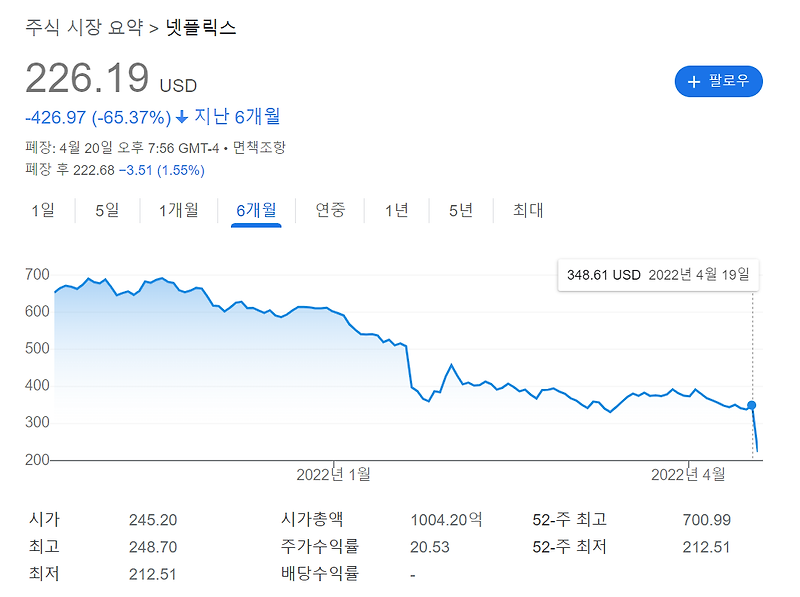This screenshot has height=597, width=800.
Task: Open the 주식 시장 요약 breadcrumb link
Action: pyautogui.click(x=84, y=27)
